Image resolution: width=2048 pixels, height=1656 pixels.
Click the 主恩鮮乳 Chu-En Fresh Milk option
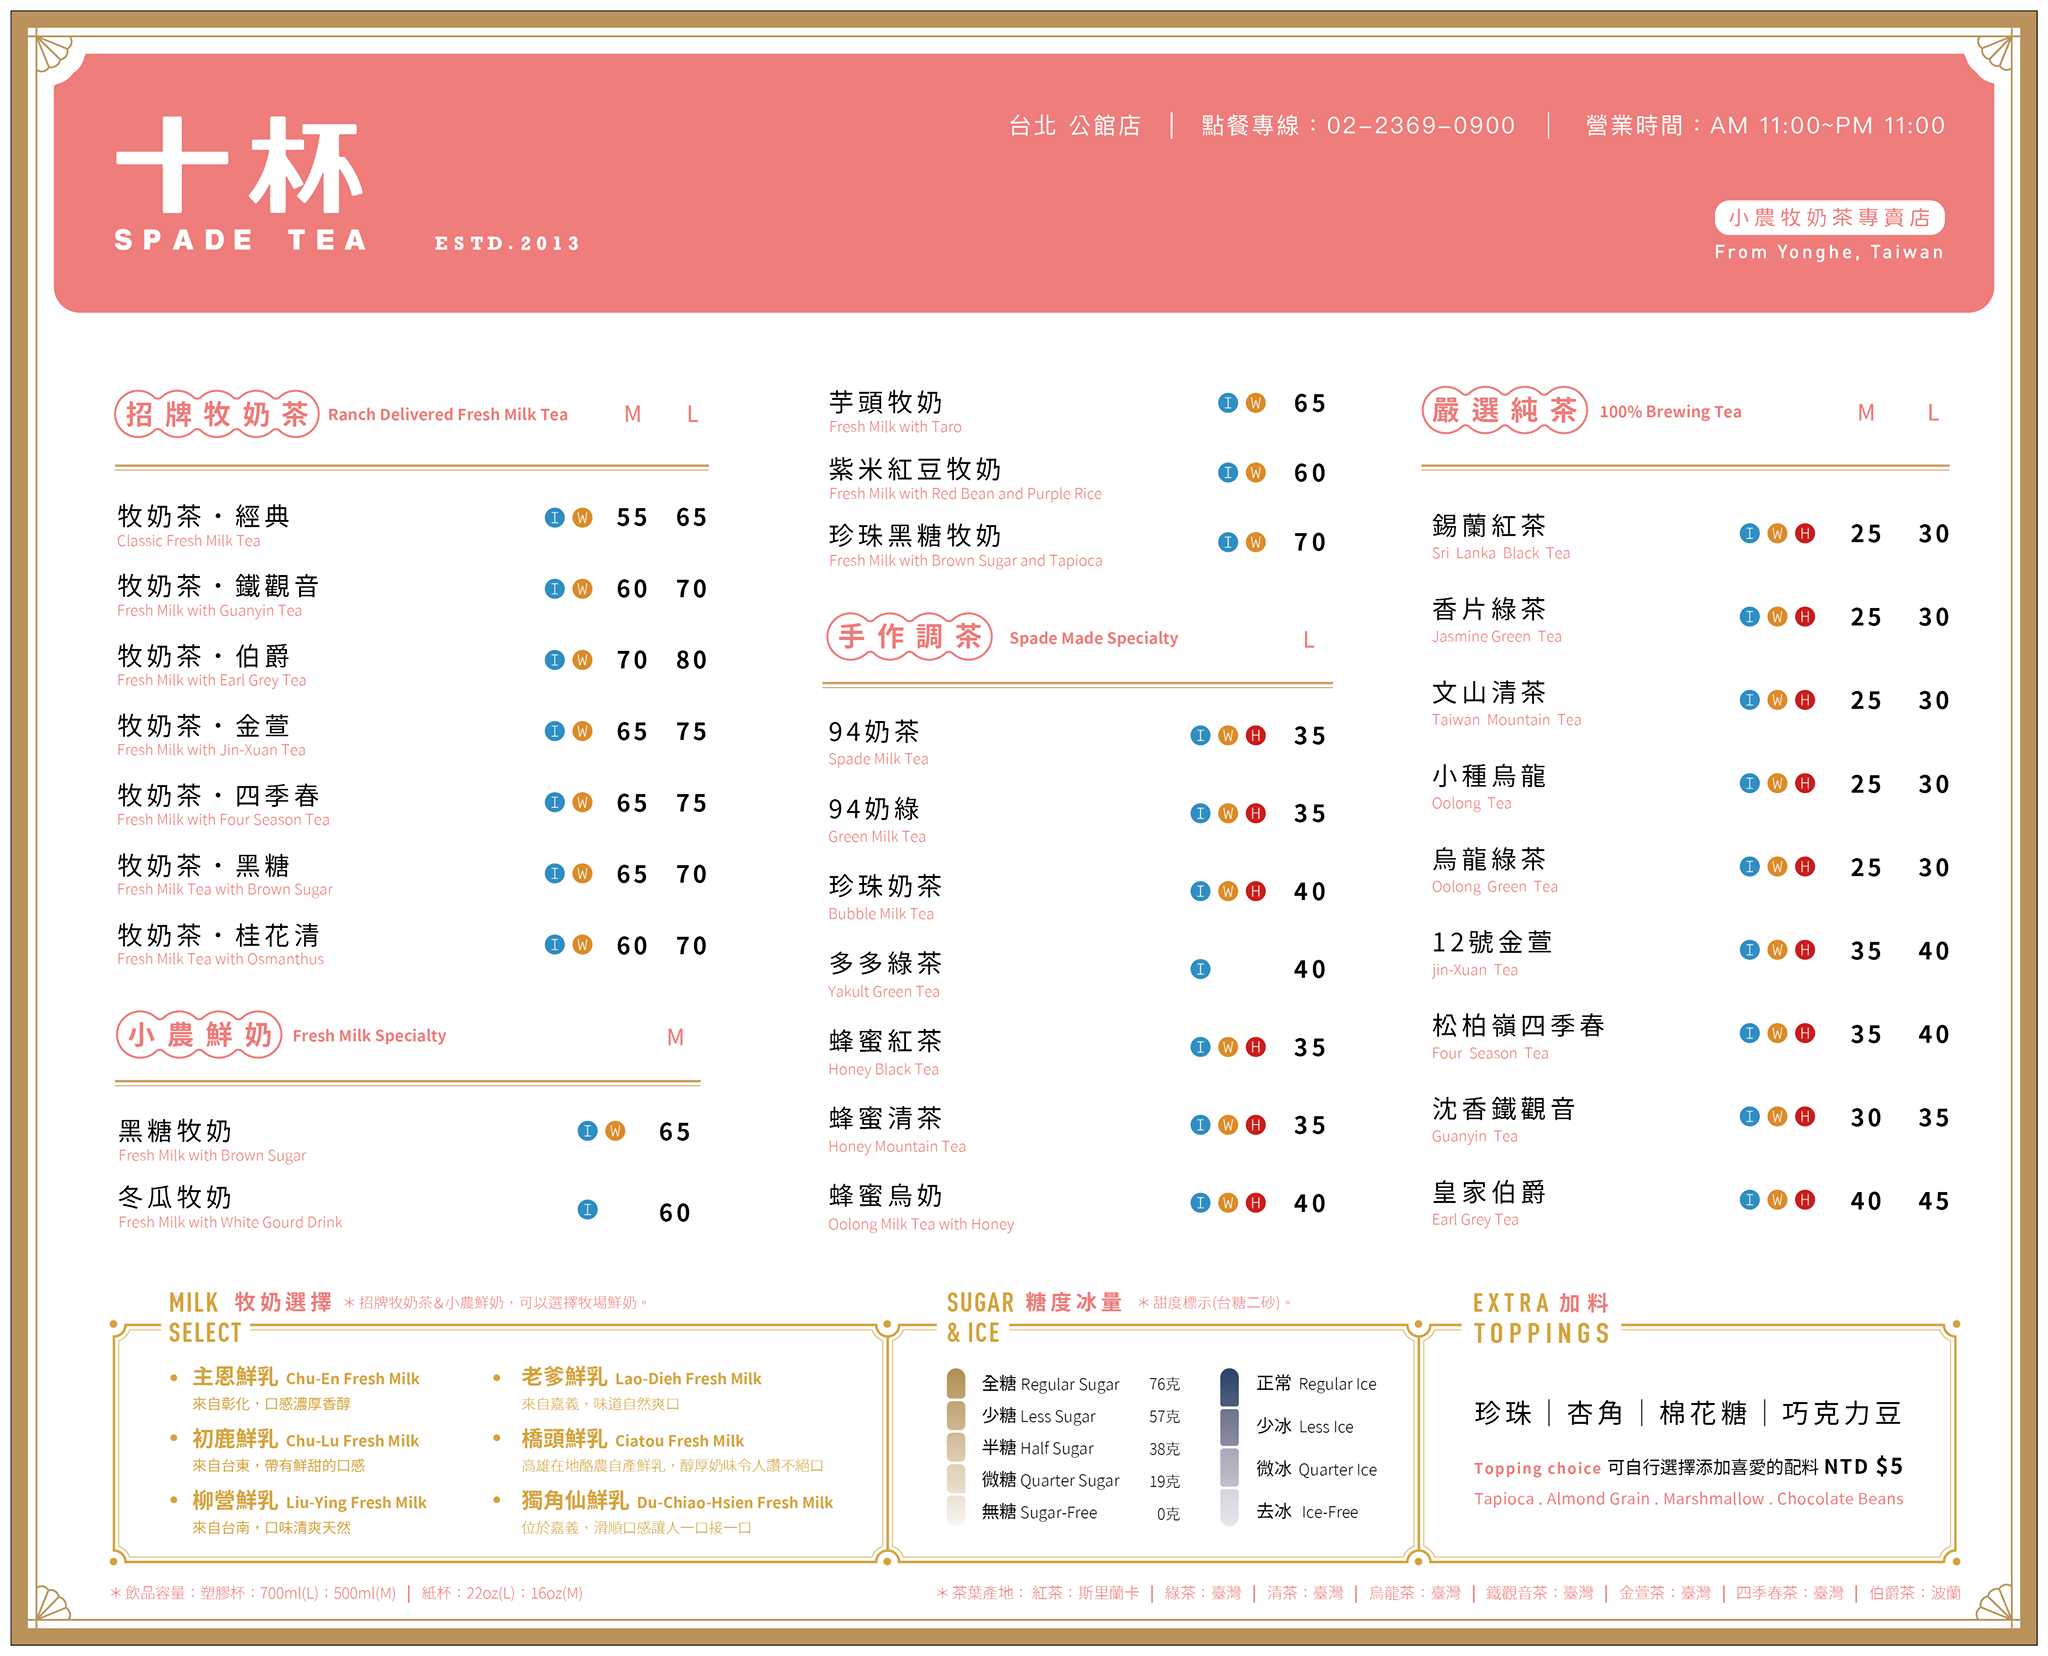pyautogui.click(x=305, y=1378)
